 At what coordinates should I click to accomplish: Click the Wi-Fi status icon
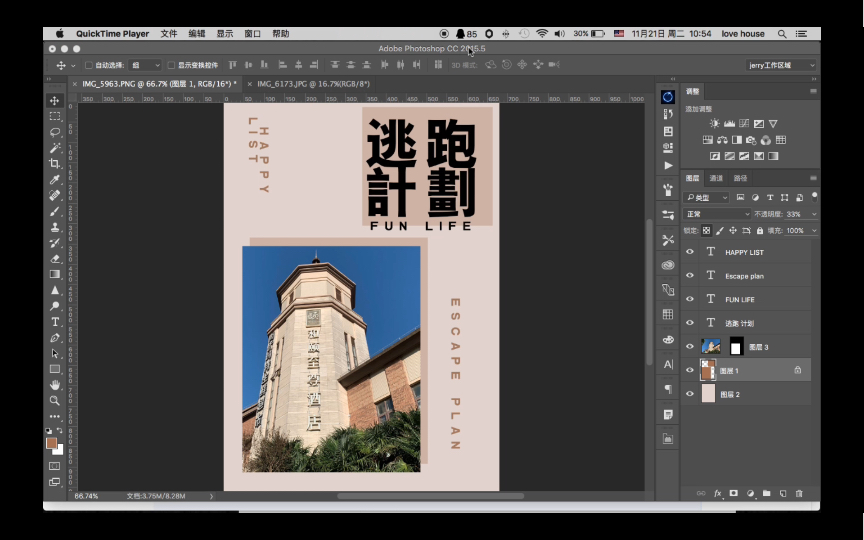tap(542, 34)
